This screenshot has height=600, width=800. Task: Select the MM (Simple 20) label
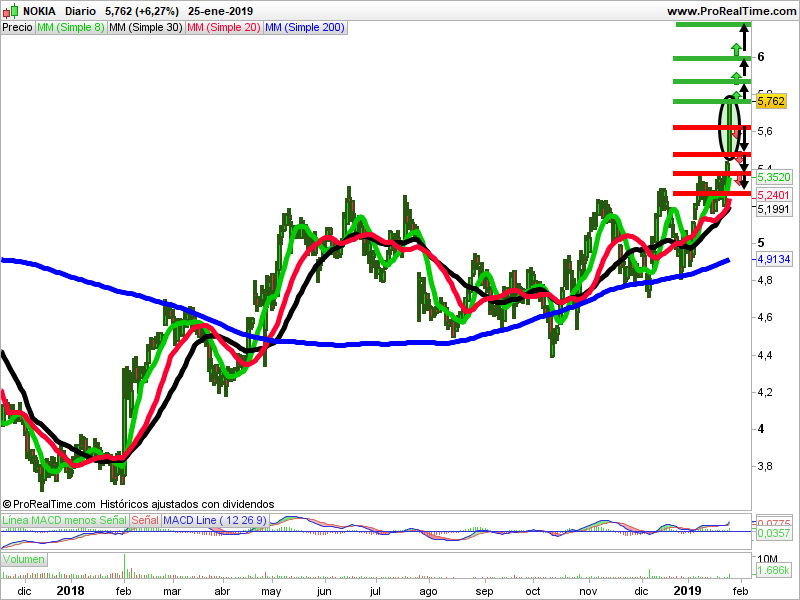coord(224,28)
